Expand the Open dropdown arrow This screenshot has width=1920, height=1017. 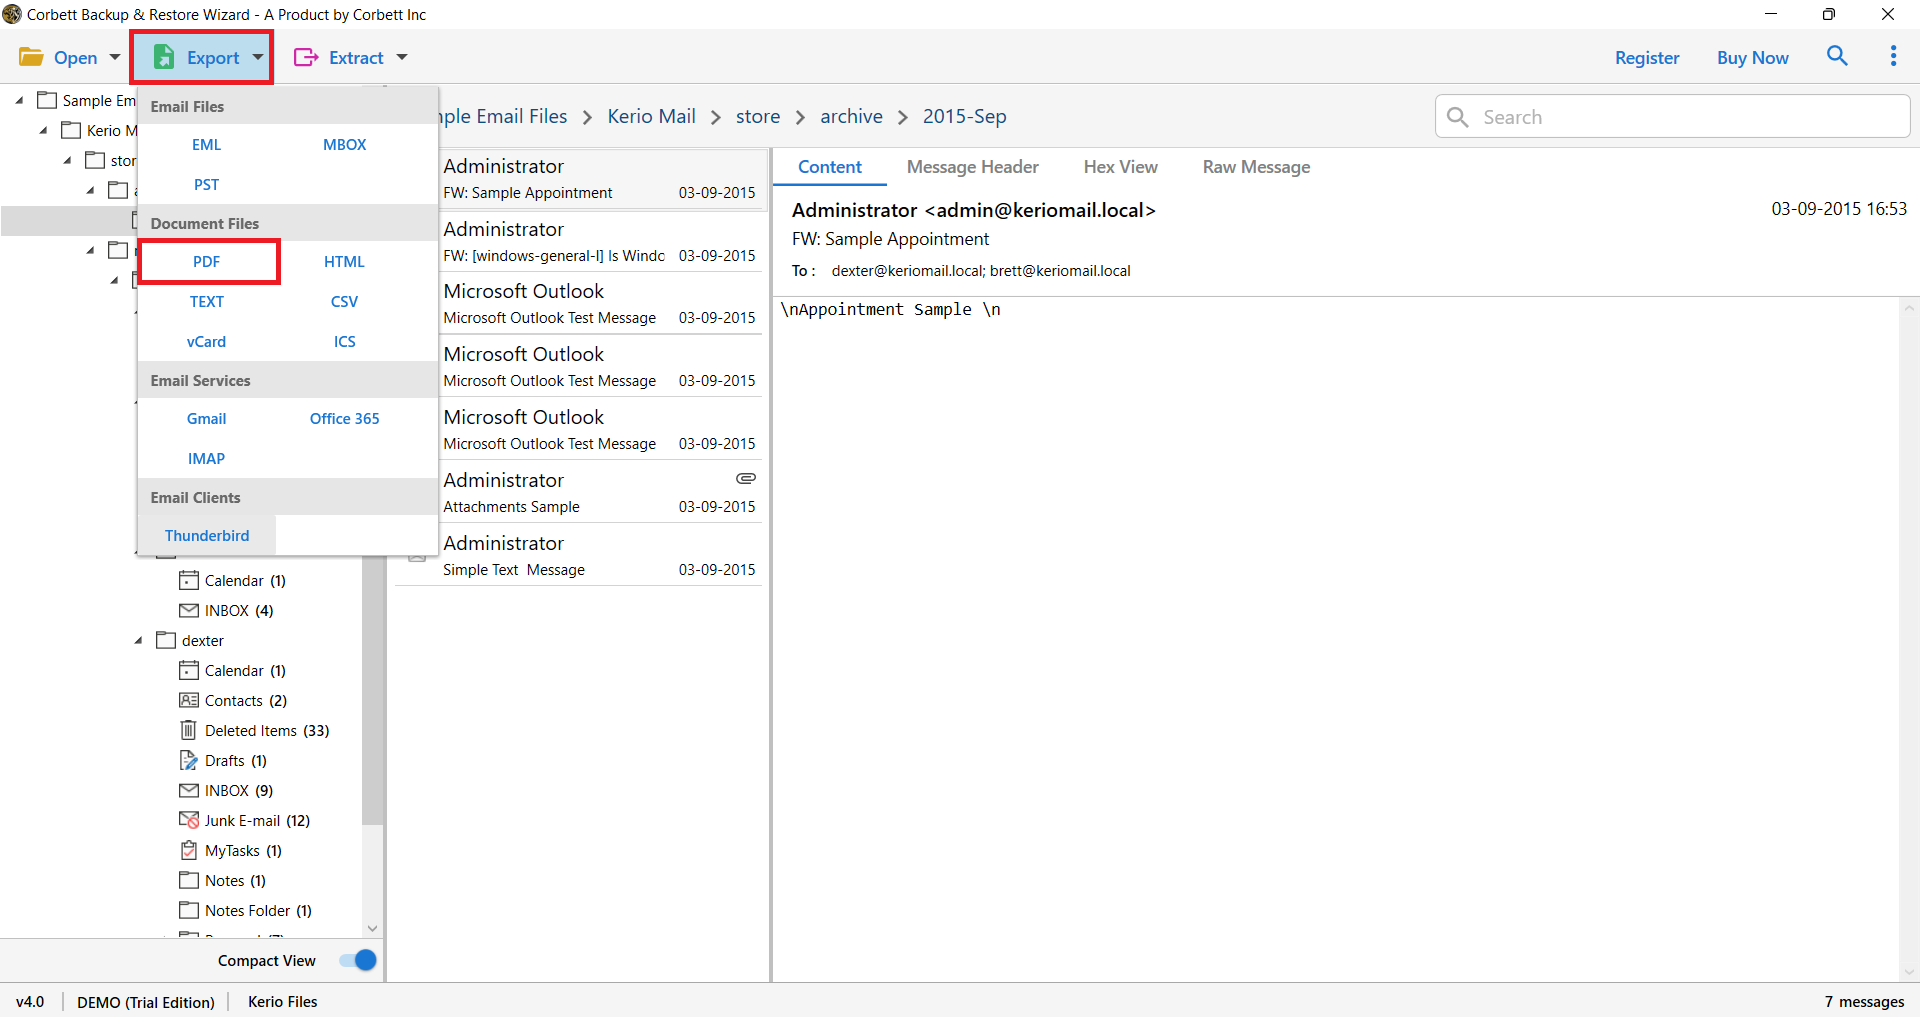(114, 57)
